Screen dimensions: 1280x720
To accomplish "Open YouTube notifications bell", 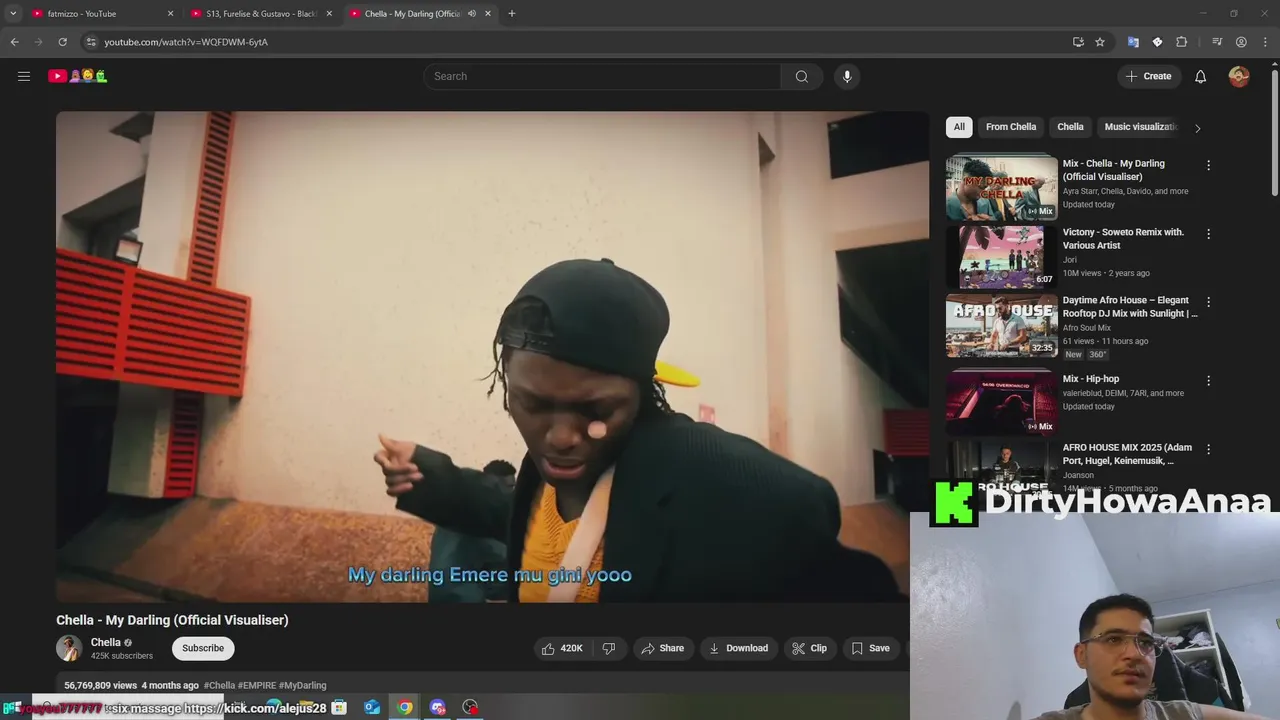I will tap(1201, 76).
